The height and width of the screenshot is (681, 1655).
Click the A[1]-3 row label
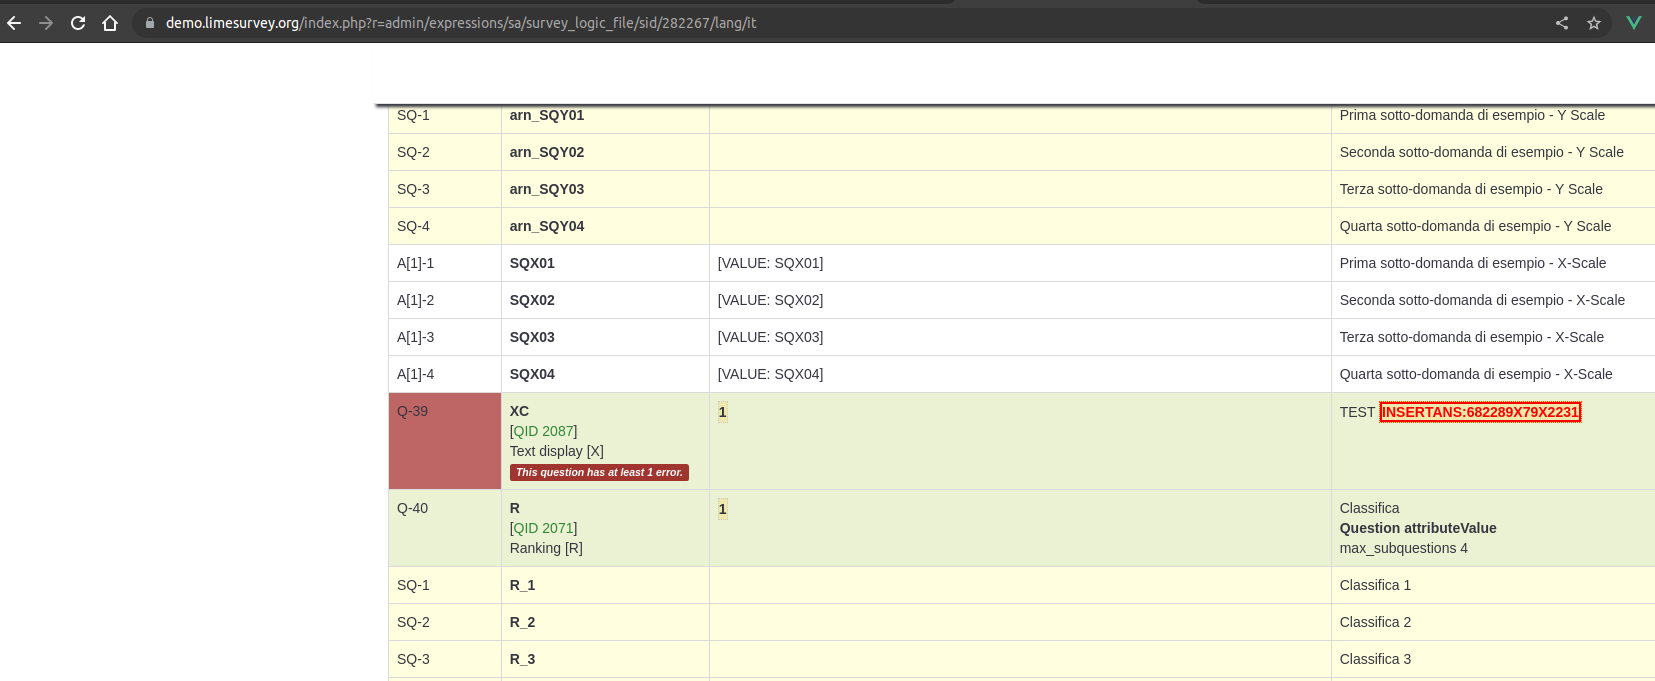click(415, 337)
